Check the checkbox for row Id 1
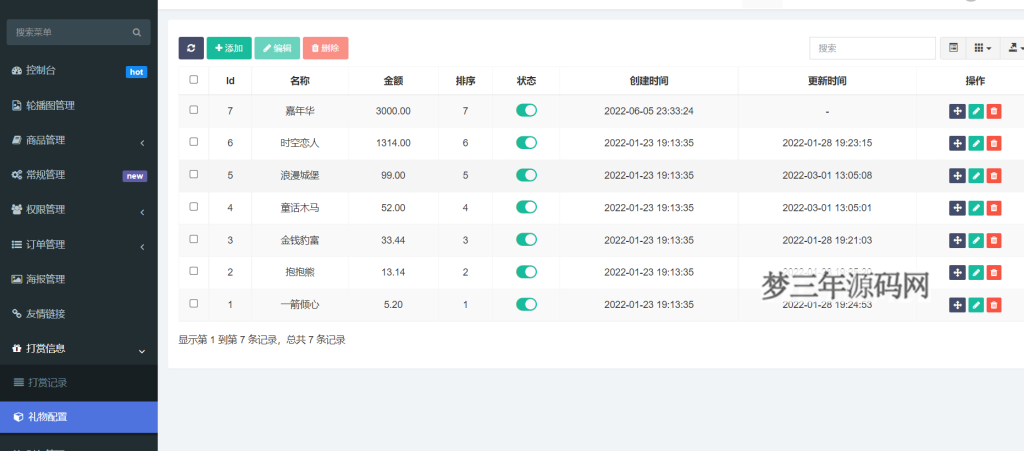The height and width of the screenshot is (451, 1024). point(193,303)
